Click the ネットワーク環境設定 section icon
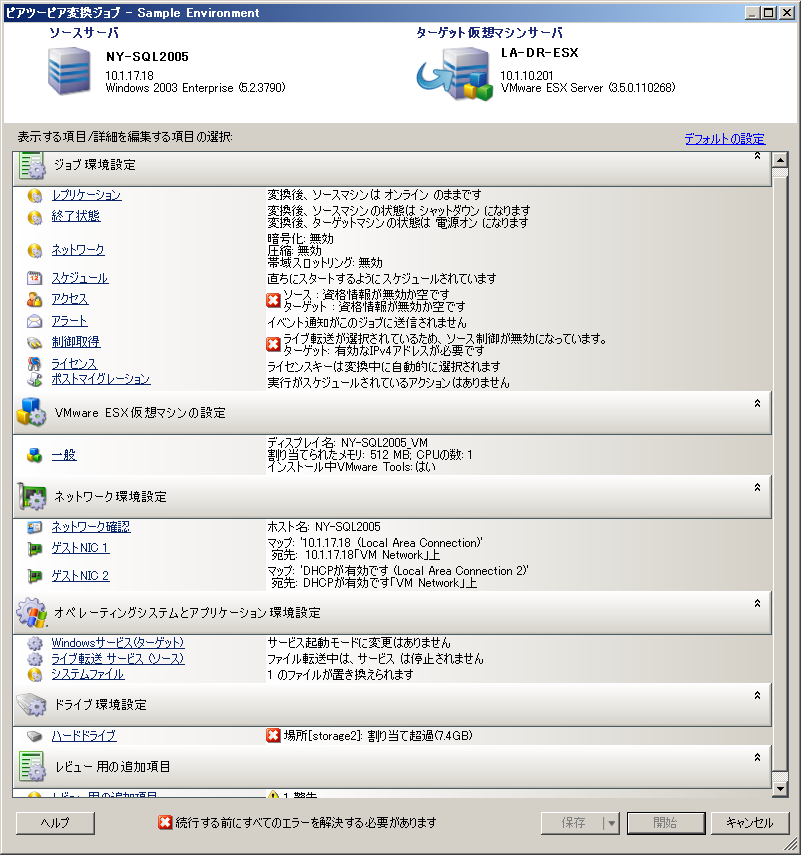801x855 pixels. click(x=32, y=496)
